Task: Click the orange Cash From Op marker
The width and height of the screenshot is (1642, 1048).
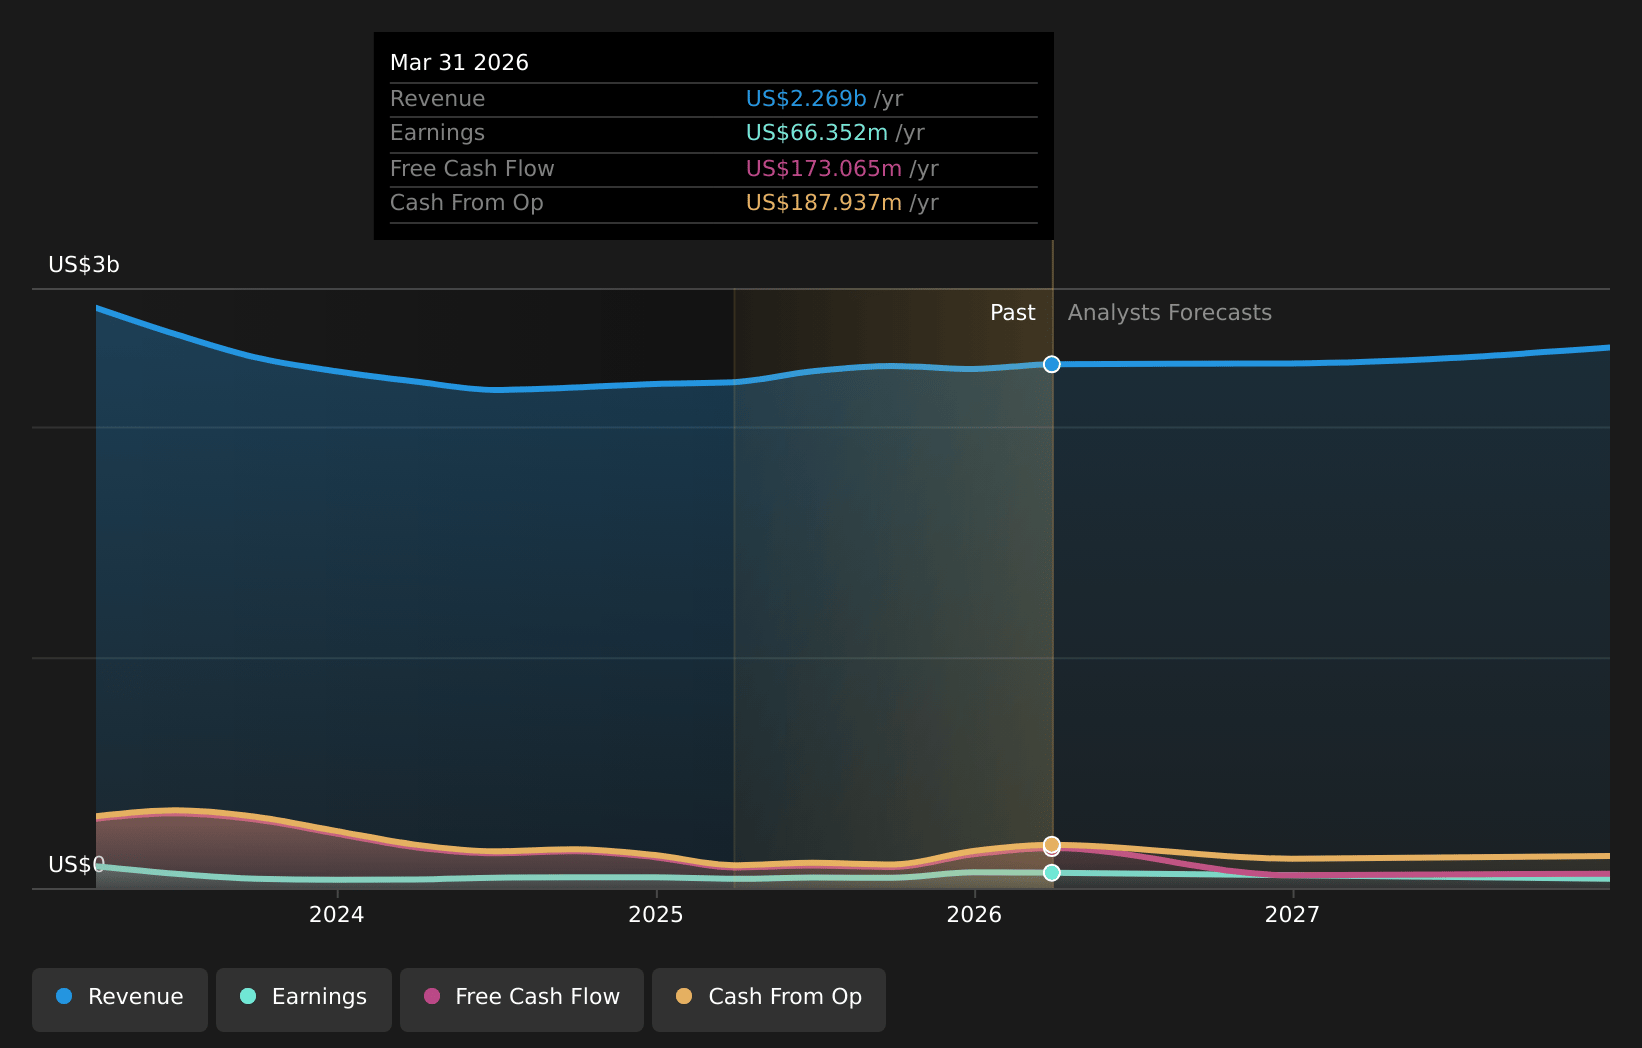Action: pos(1052,845)
